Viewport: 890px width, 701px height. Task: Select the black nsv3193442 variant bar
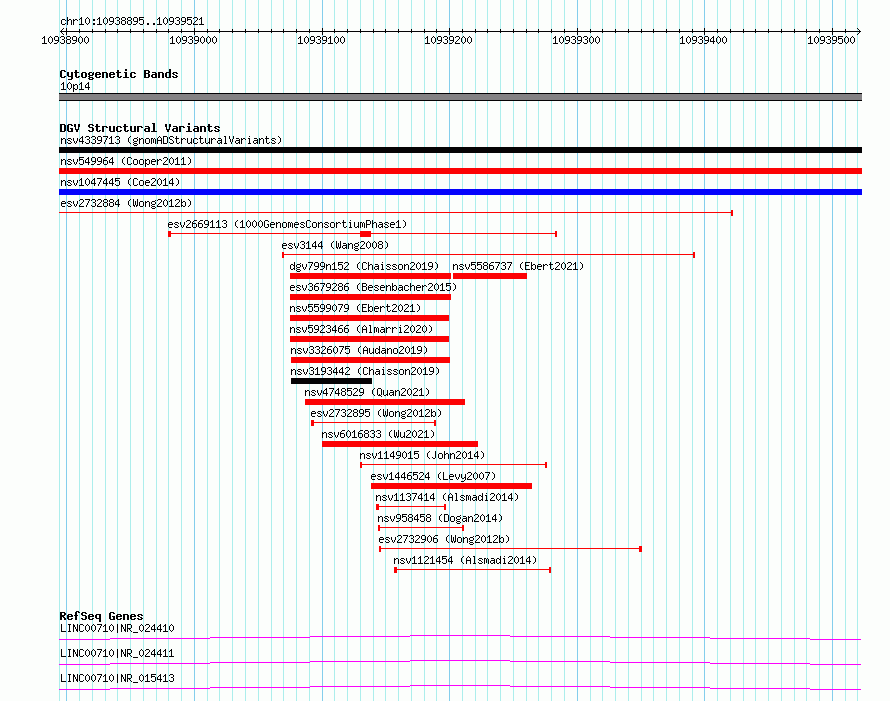coord(331,381)
